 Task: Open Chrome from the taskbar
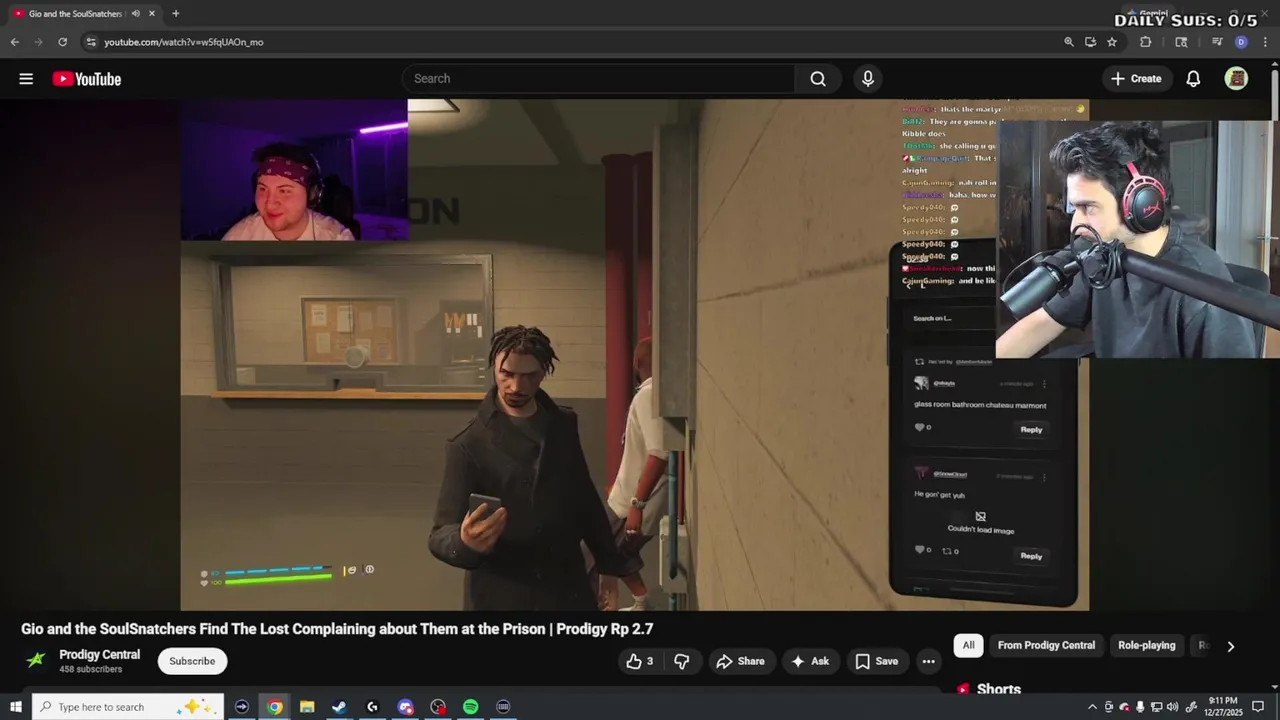(274, 707)
